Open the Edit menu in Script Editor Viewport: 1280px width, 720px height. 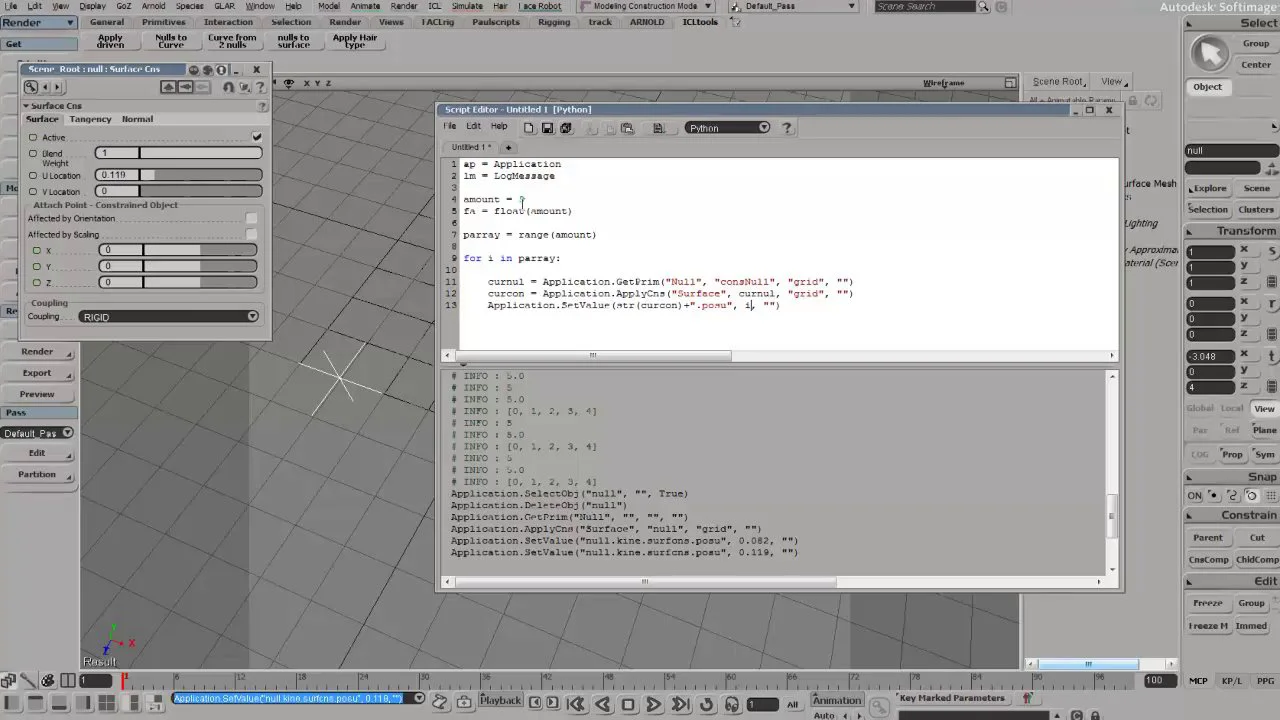(473, 126)
